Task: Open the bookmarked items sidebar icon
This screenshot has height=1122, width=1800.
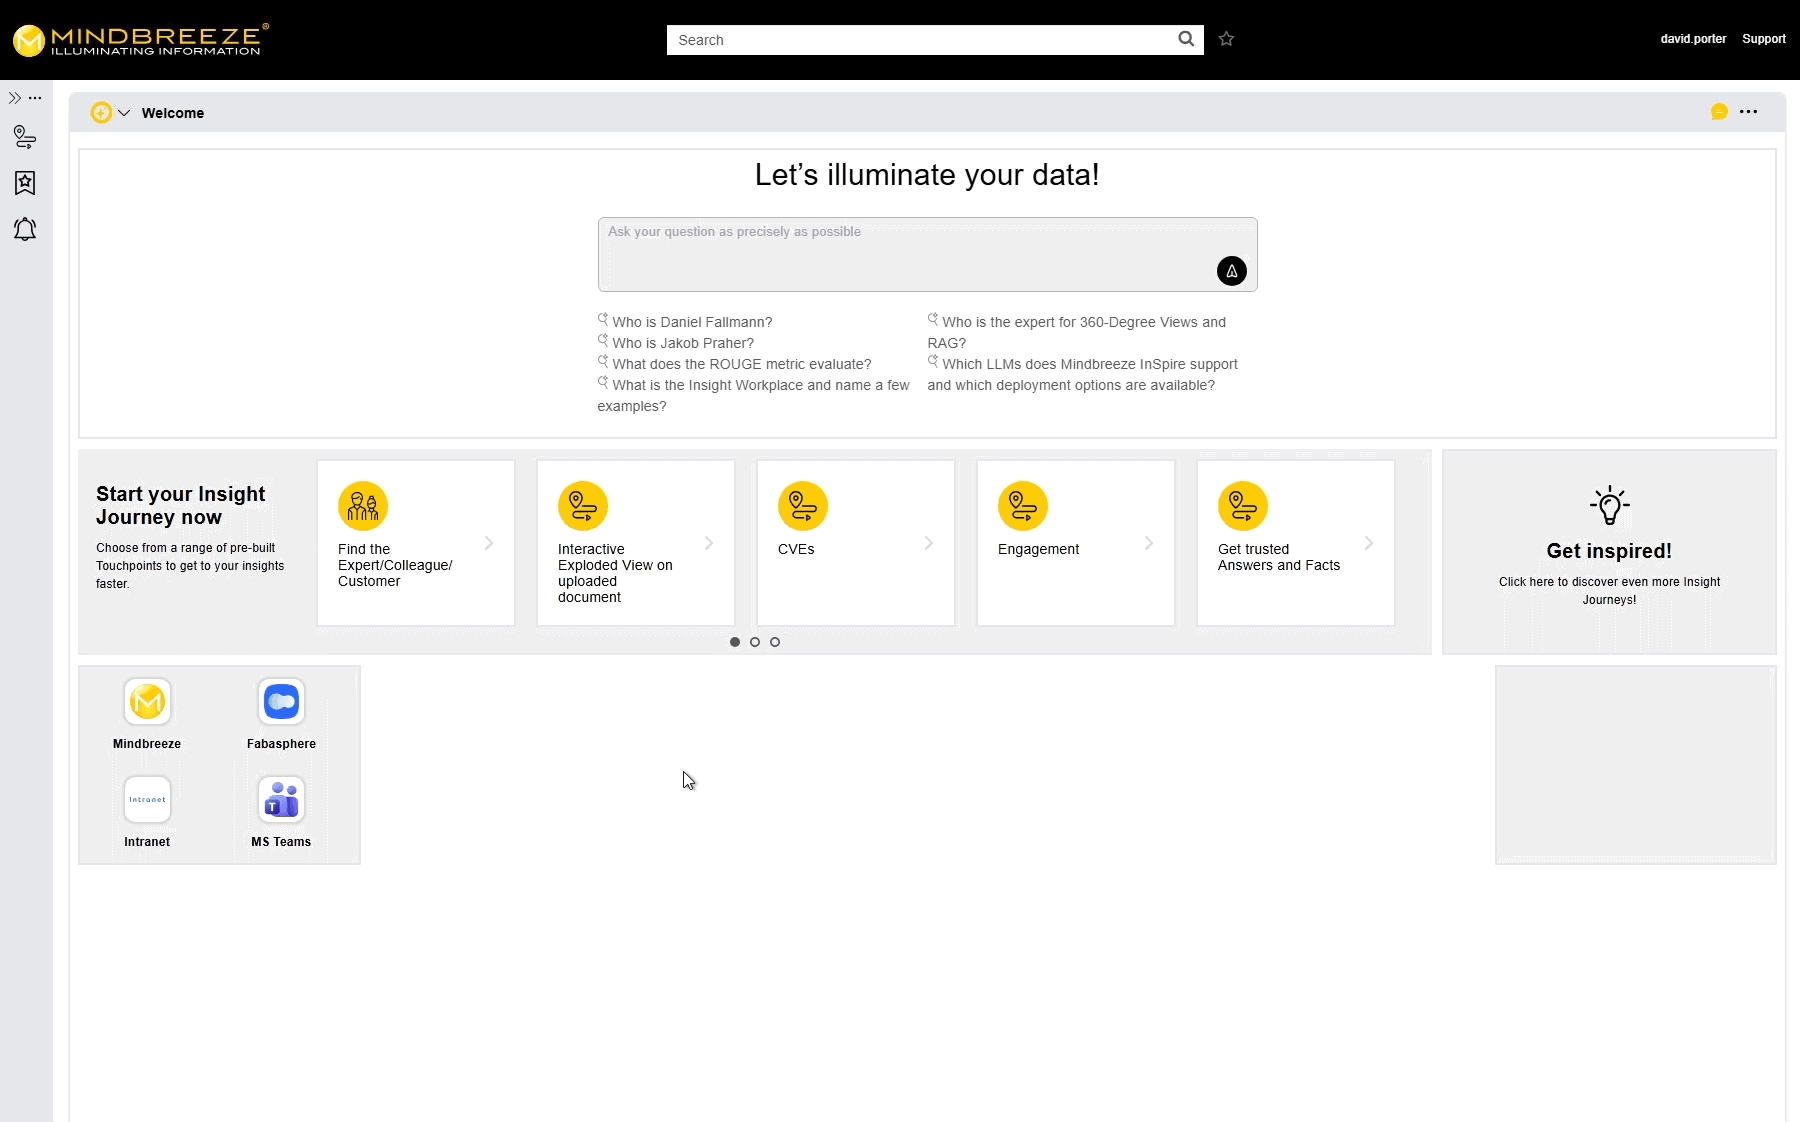Action: click(x=25, y=183)
